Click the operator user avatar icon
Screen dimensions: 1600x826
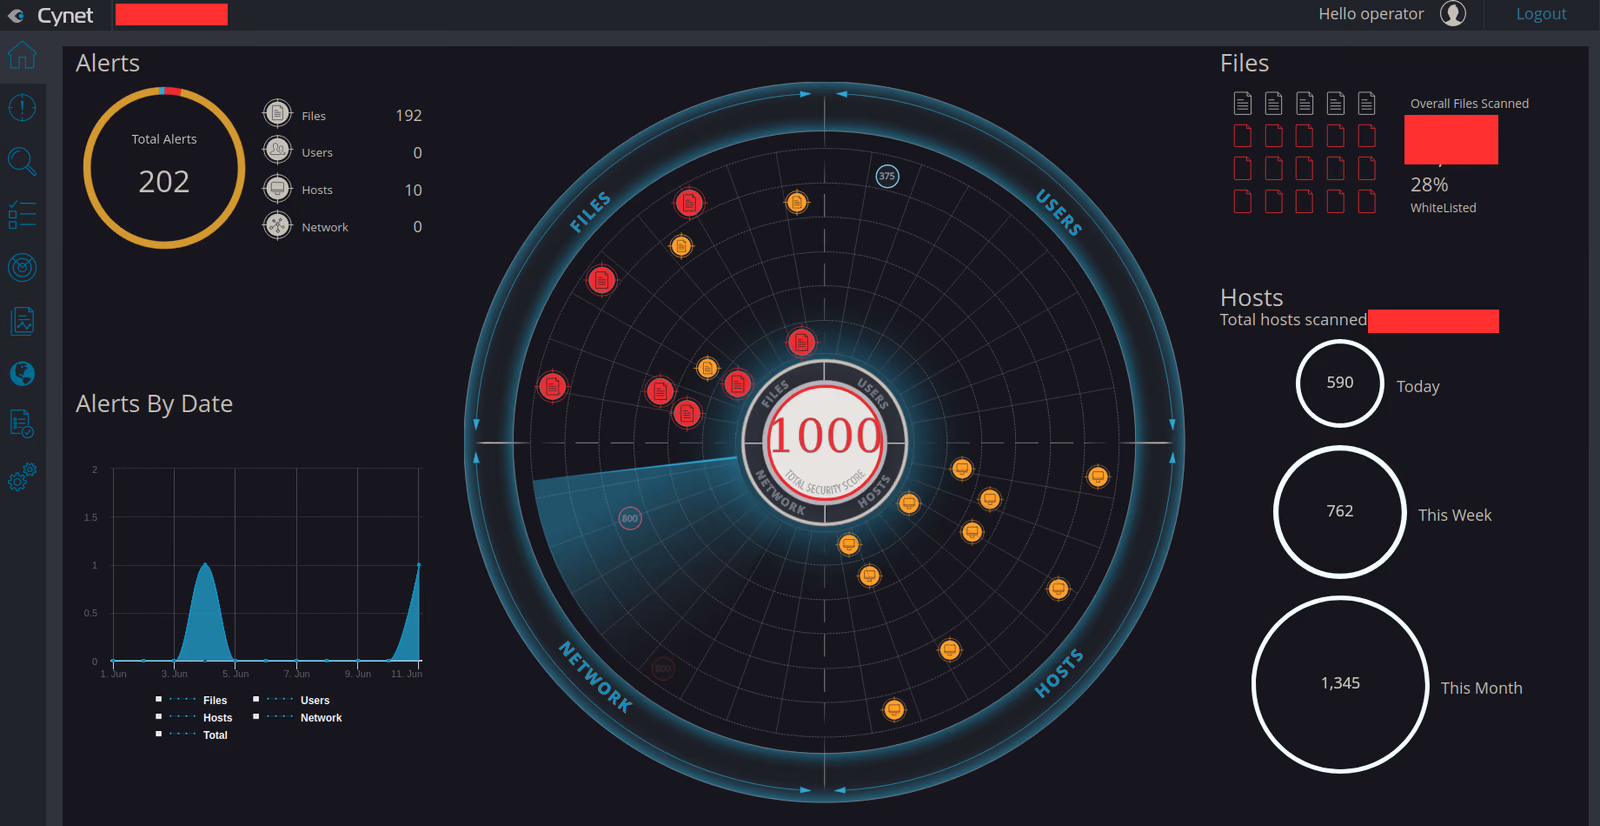pos(1453,13)
